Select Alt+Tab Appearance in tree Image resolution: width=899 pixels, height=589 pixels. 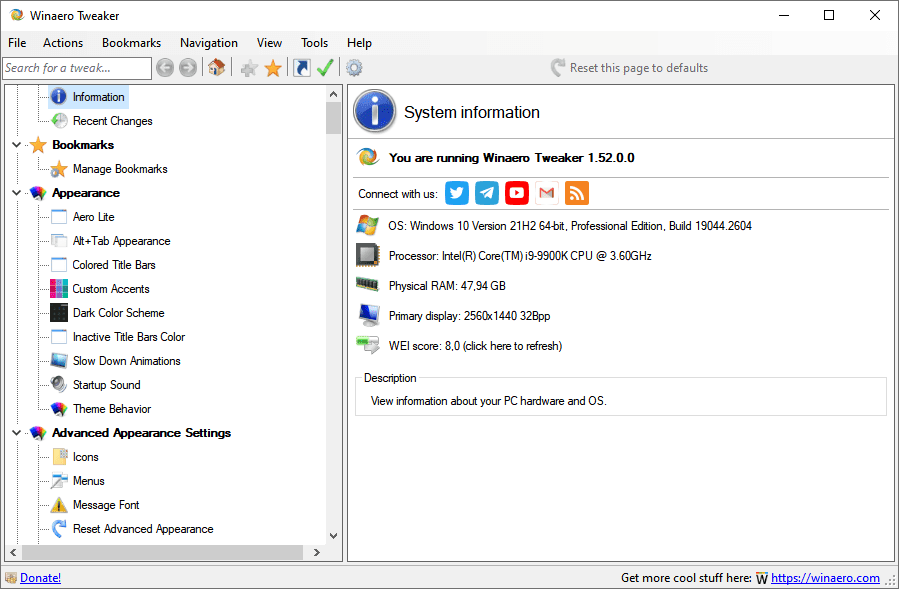(x=122, y=241)
